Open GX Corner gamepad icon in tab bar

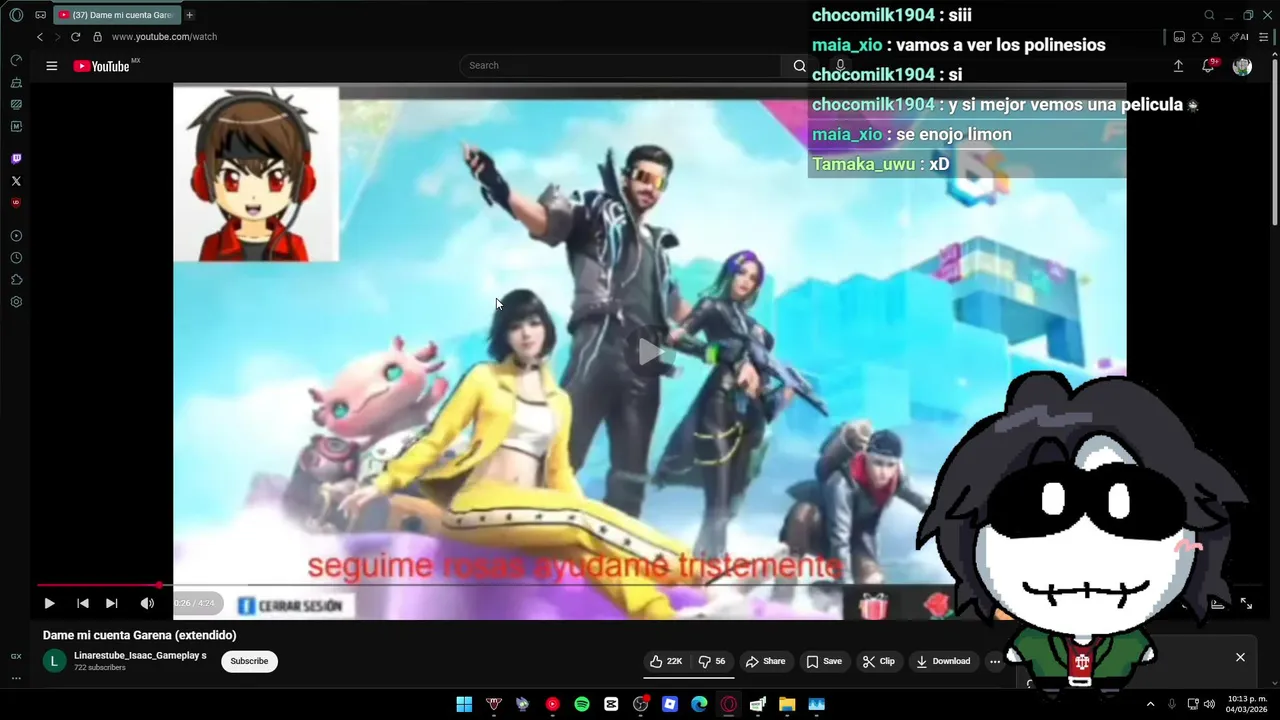coord(40,15)
